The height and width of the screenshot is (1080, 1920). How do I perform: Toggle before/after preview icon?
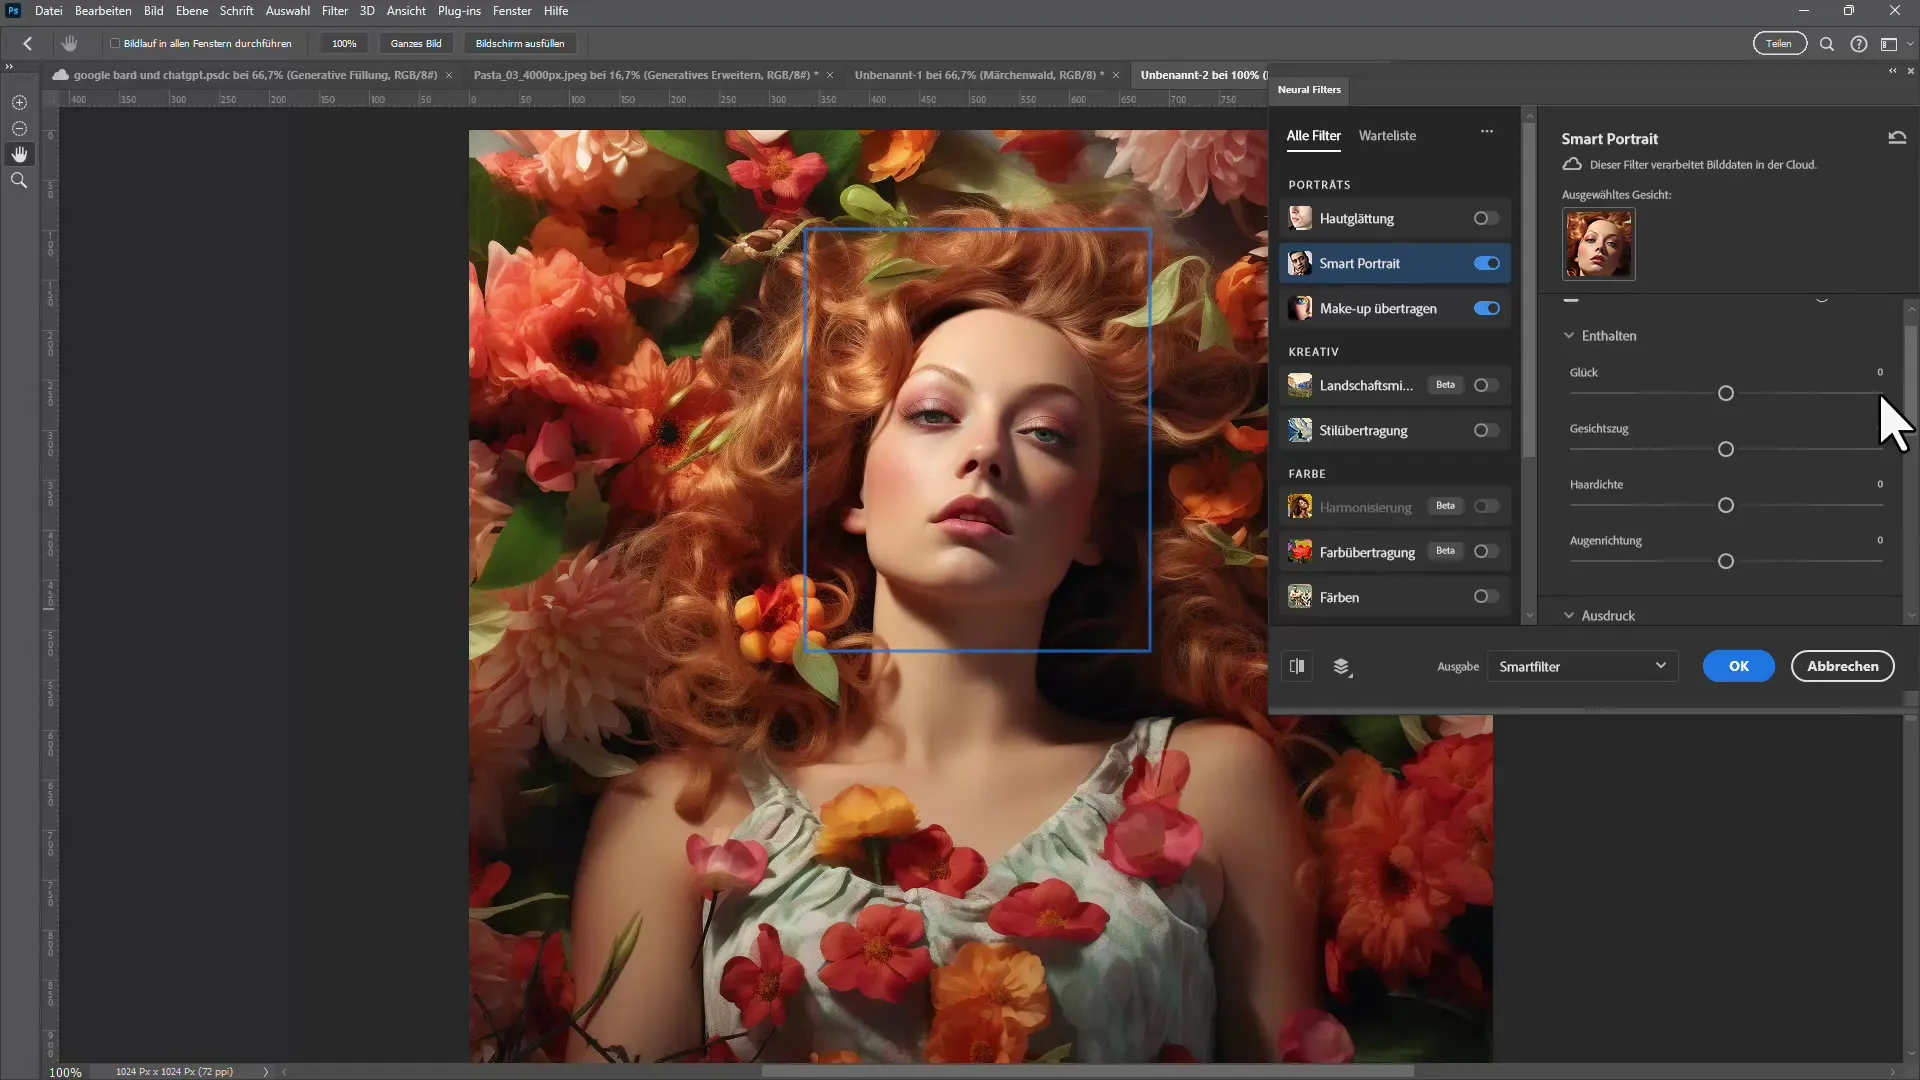tap(1297, 666)
